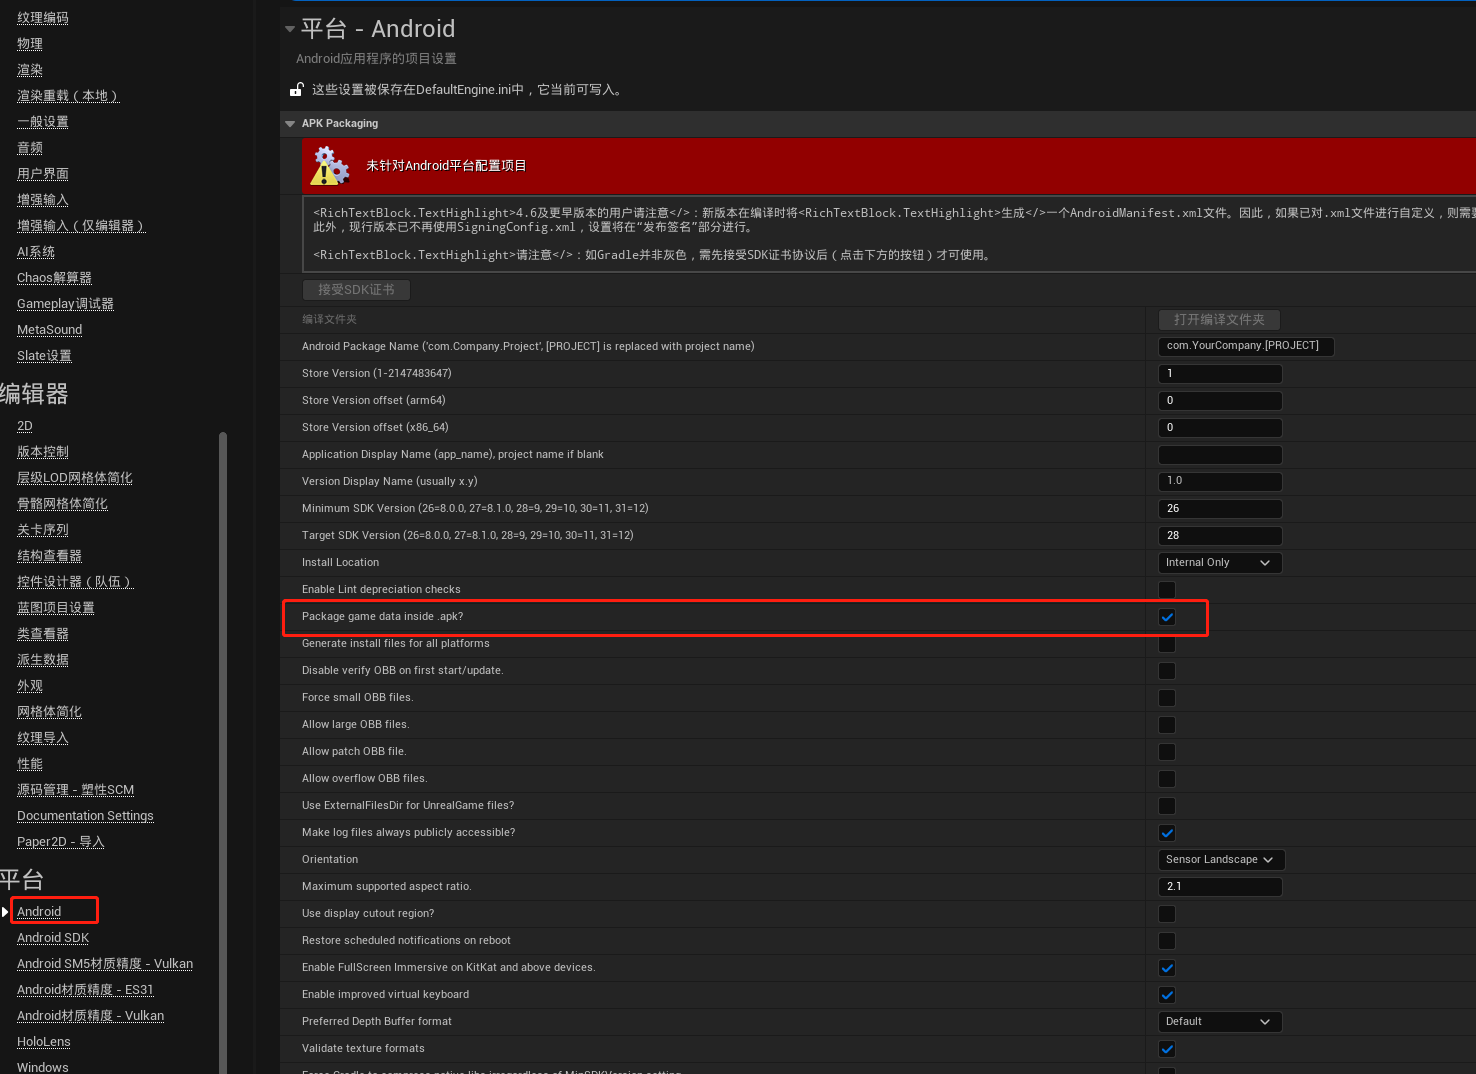The image size is (1476, 1074).
Task: Enable Force small OBB files checkbox
Action: [x=1167, y=698]
